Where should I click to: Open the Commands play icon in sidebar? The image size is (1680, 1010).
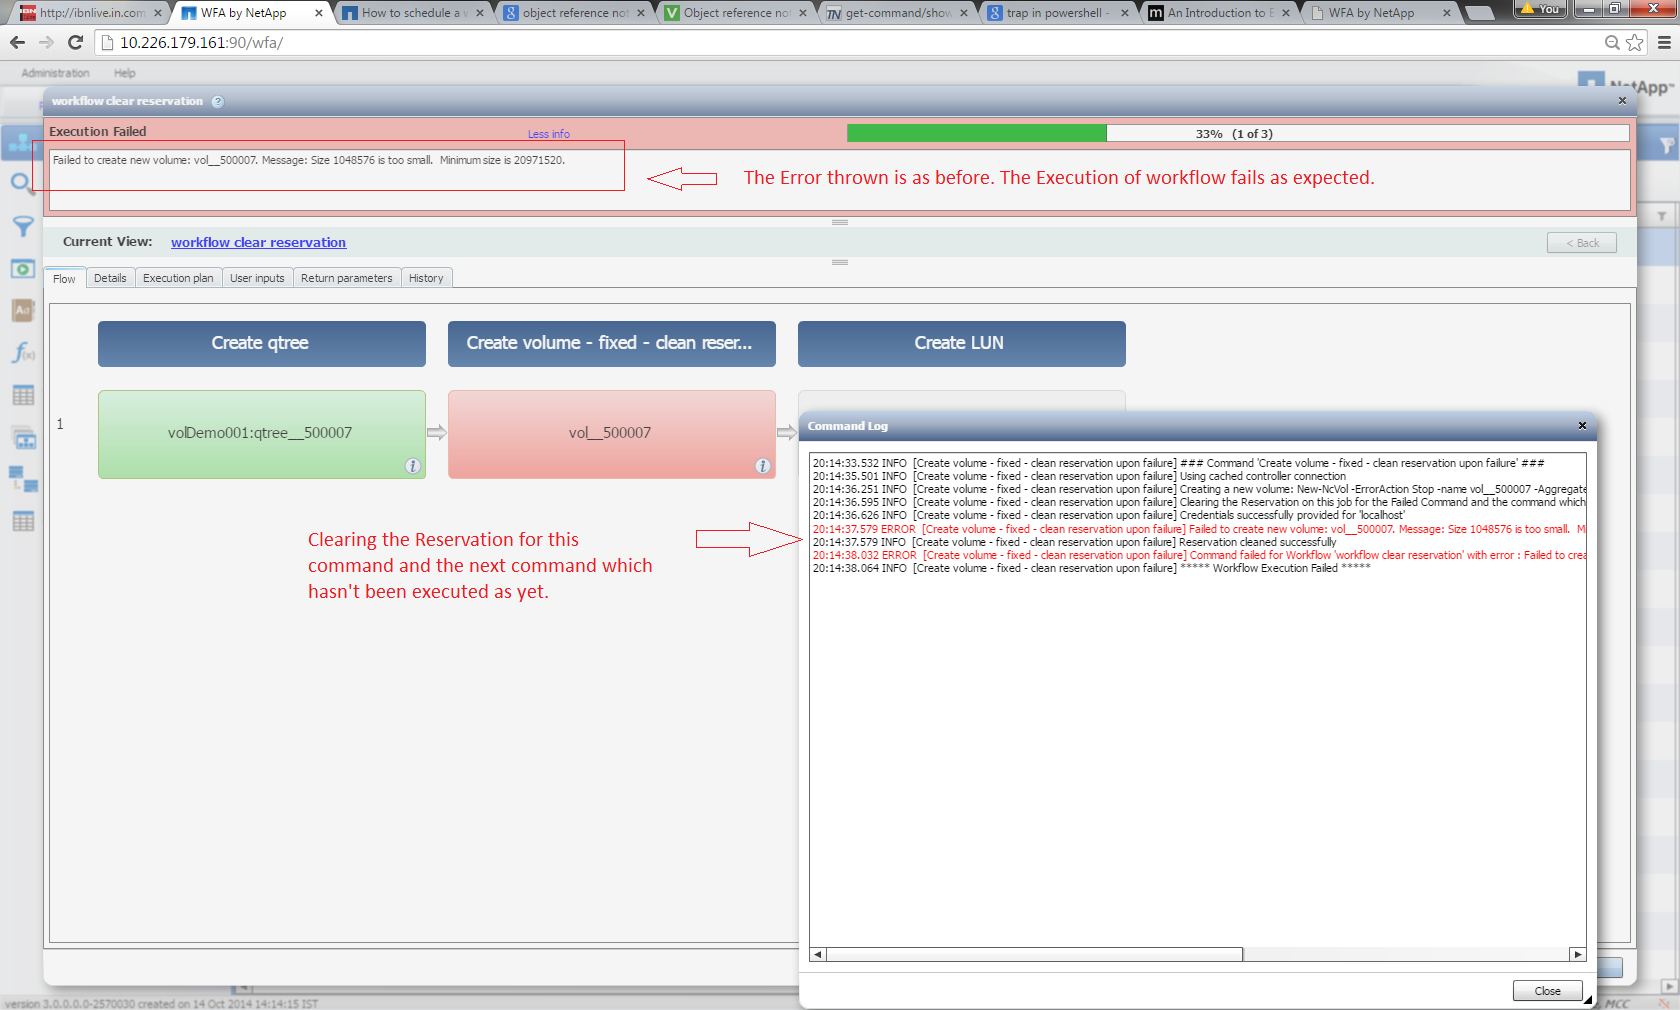coord(22,269)
